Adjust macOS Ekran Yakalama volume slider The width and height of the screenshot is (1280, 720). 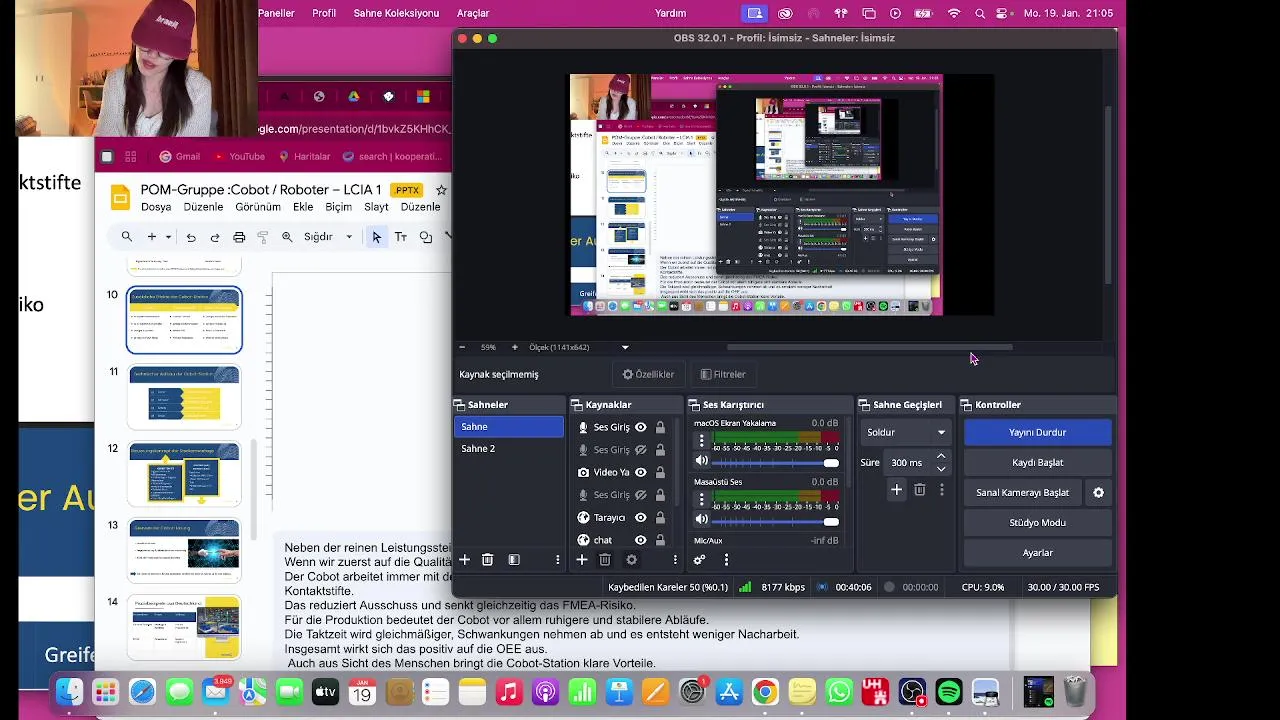coord(776,462)
